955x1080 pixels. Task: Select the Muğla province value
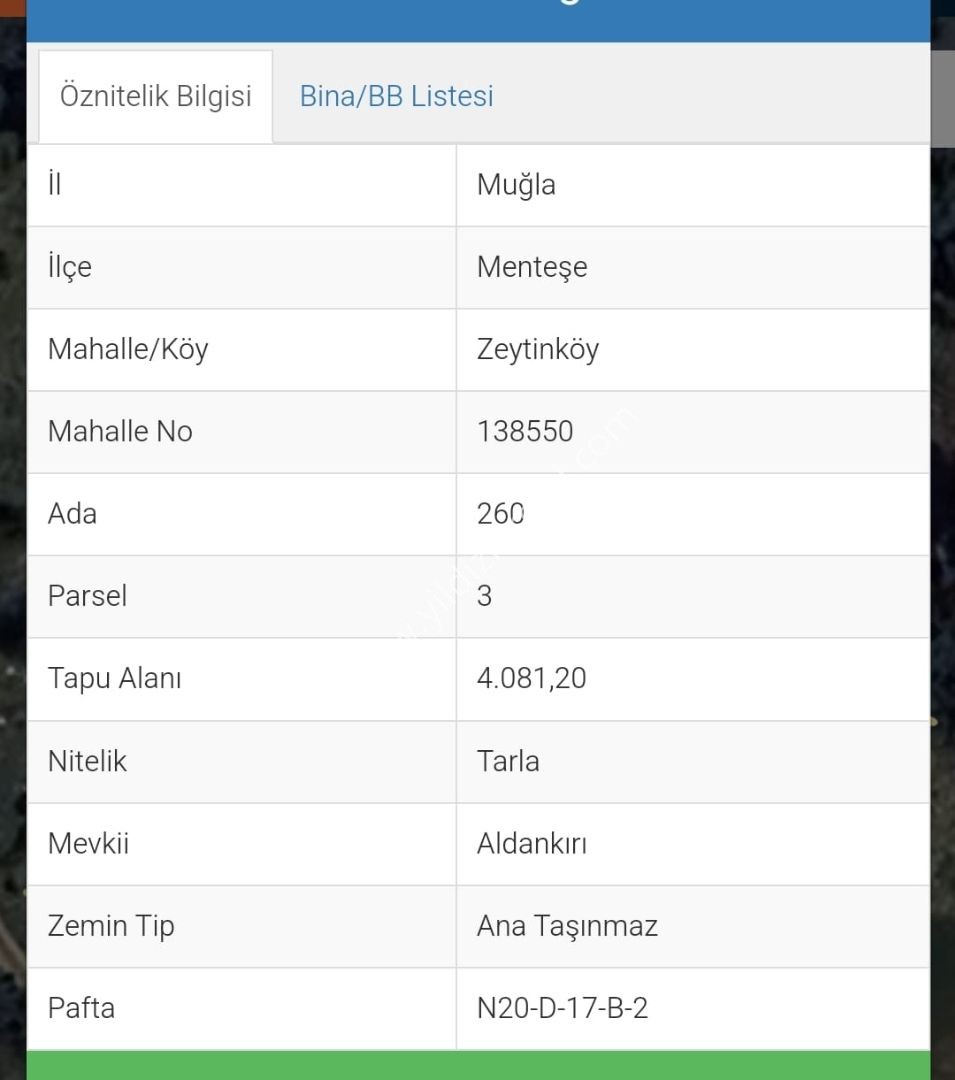click(x=516, y=185)
